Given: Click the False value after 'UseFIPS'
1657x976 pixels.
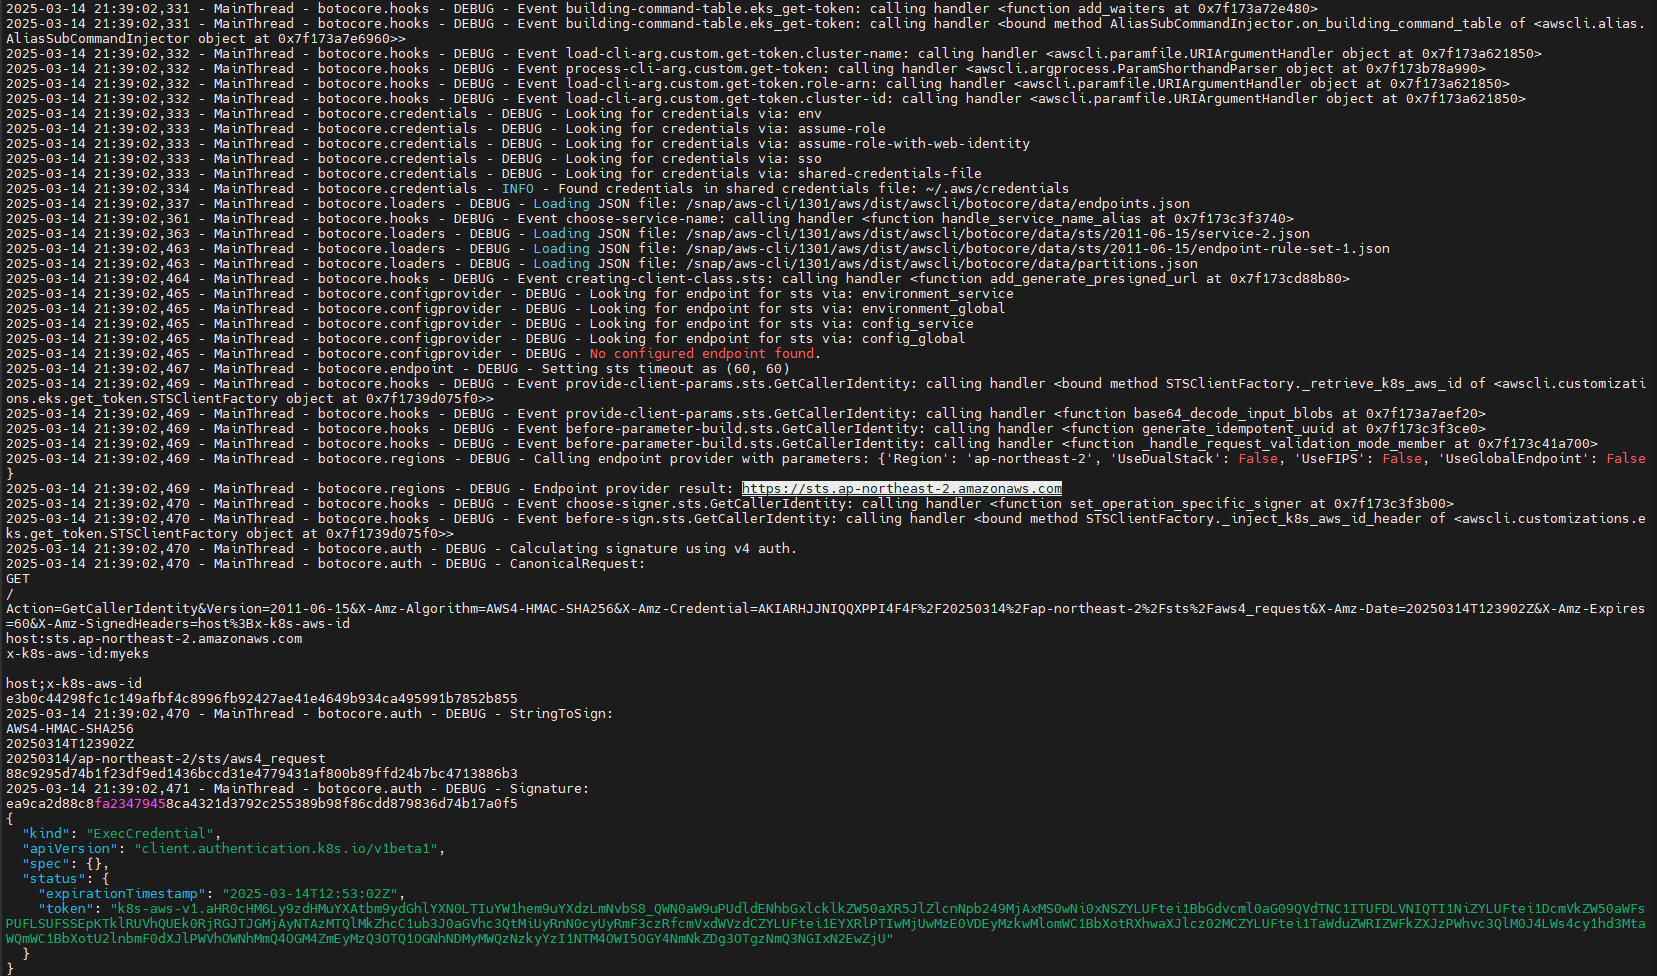Looking at the screenshot, I should click(x=1402, y=458).
